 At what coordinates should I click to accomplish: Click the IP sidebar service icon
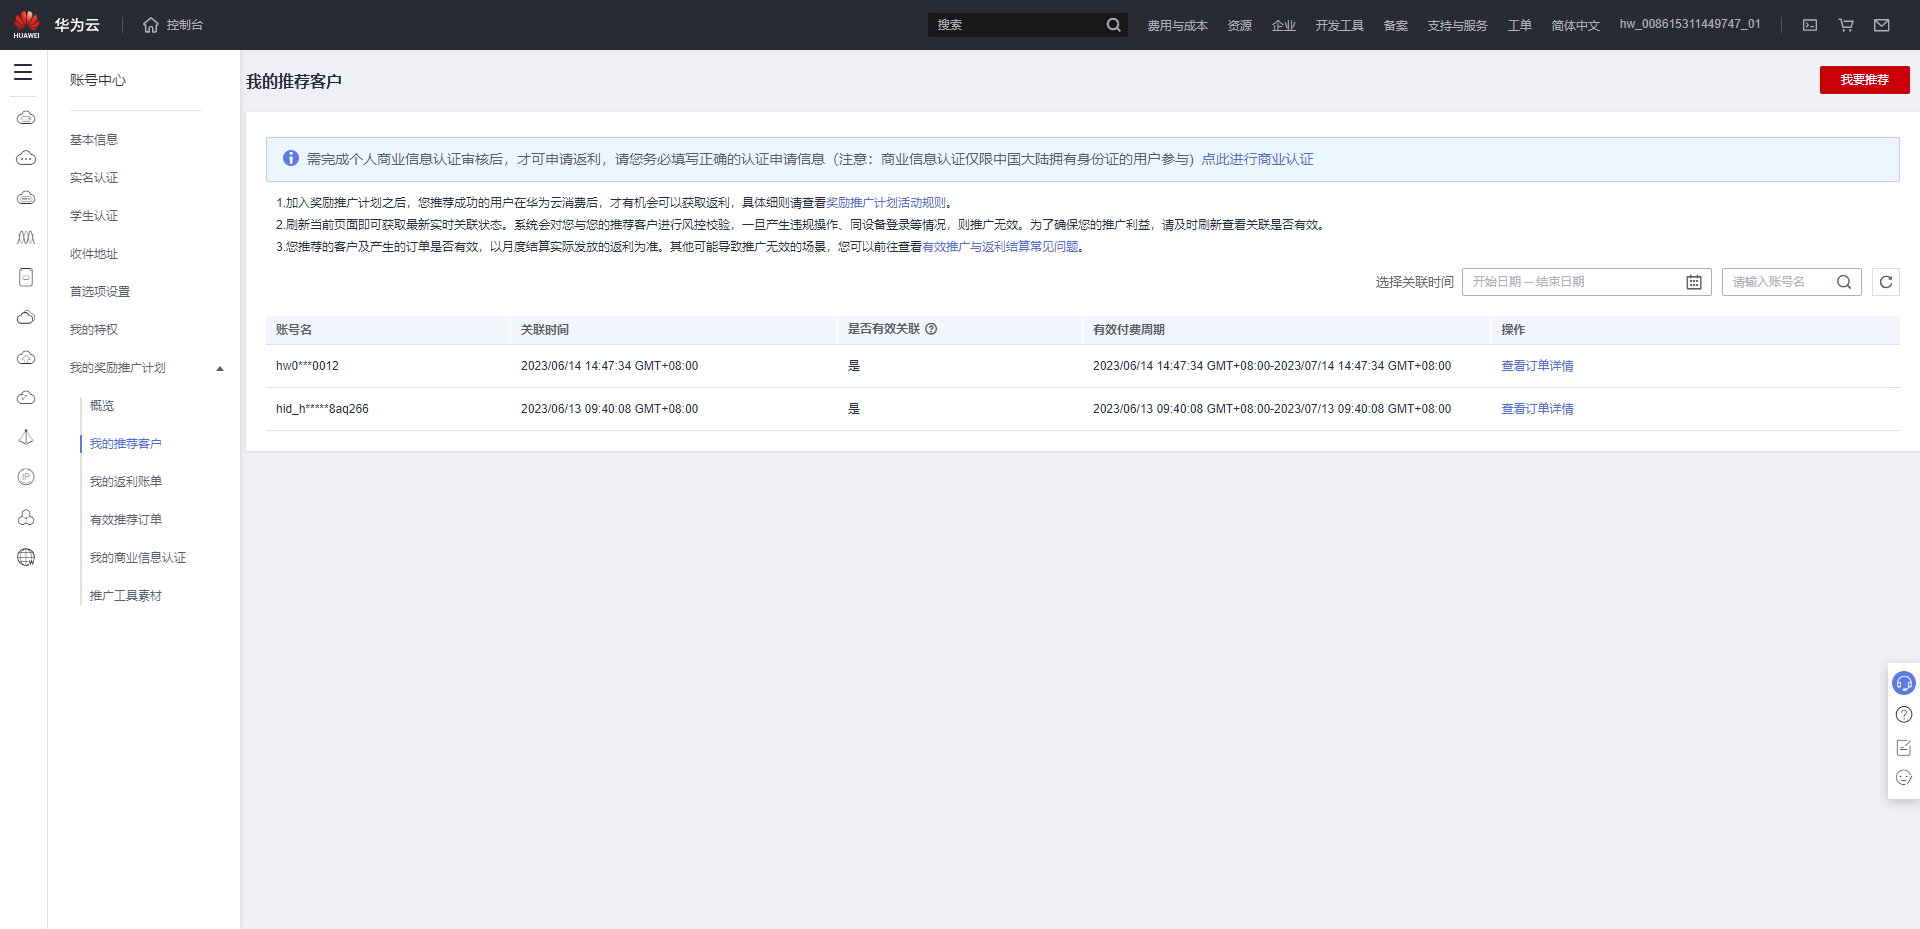tap(26, 477)
